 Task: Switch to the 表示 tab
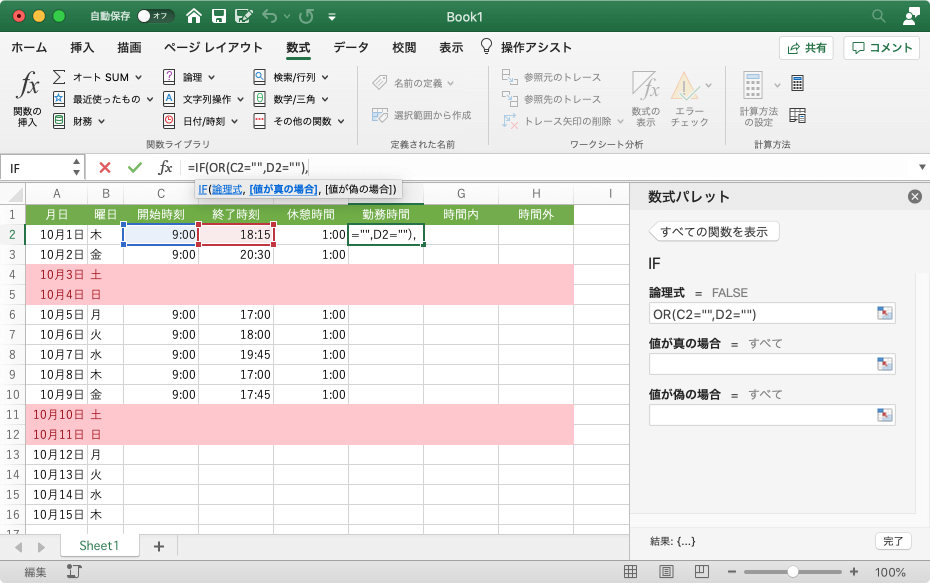click(451, 47)
